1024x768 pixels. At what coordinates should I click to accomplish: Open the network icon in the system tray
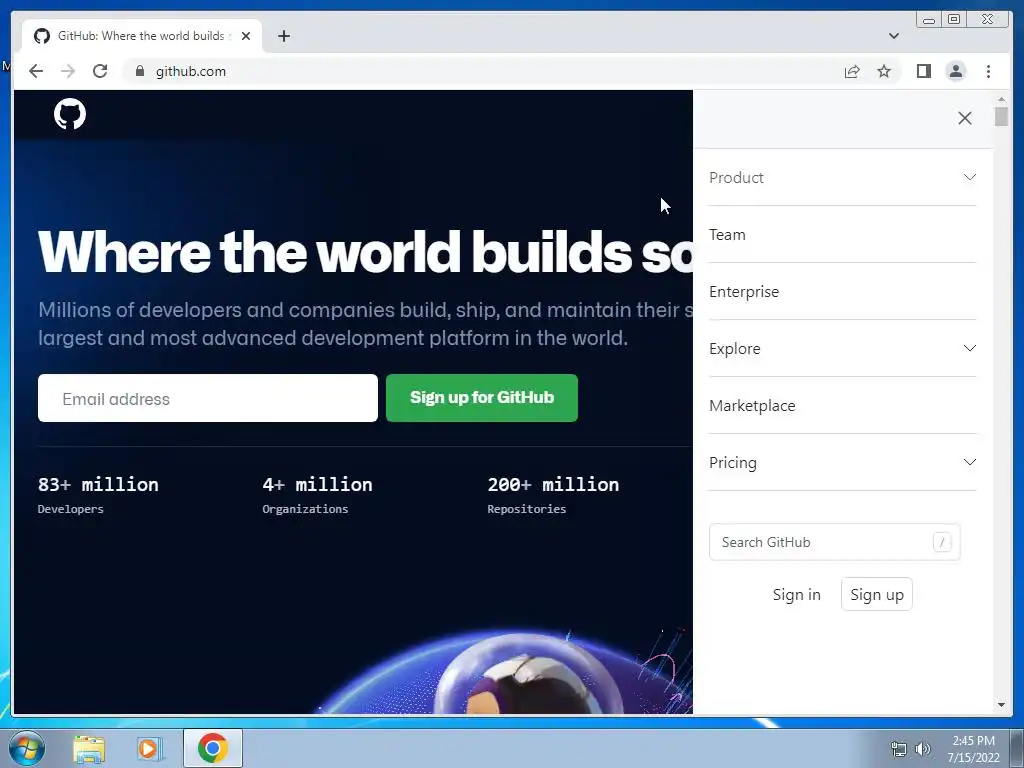899,749
